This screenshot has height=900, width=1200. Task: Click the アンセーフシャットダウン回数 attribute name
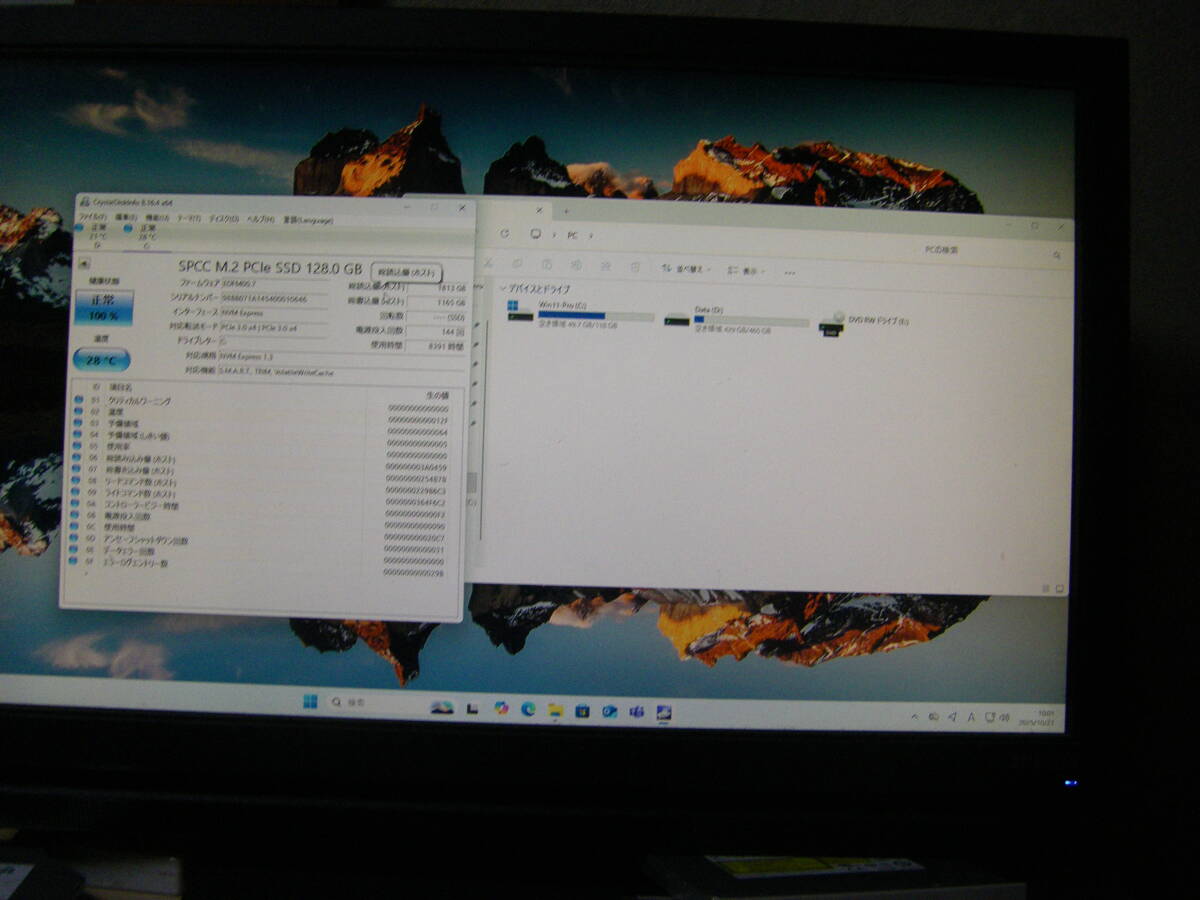(x=147, y=540)
